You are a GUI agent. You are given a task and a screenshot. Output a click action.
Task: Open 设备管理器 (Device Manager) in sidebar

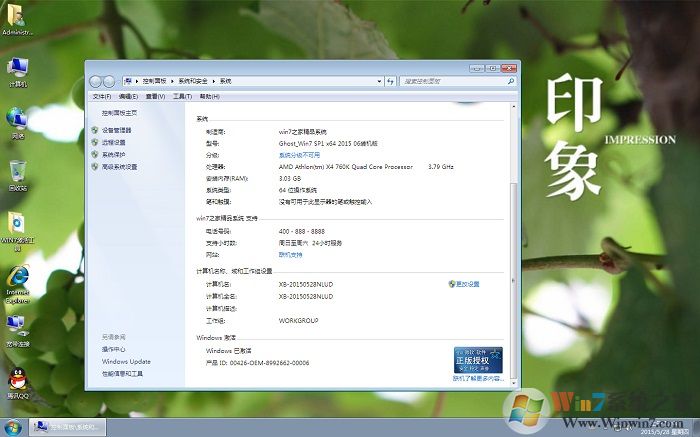(116, 130)
